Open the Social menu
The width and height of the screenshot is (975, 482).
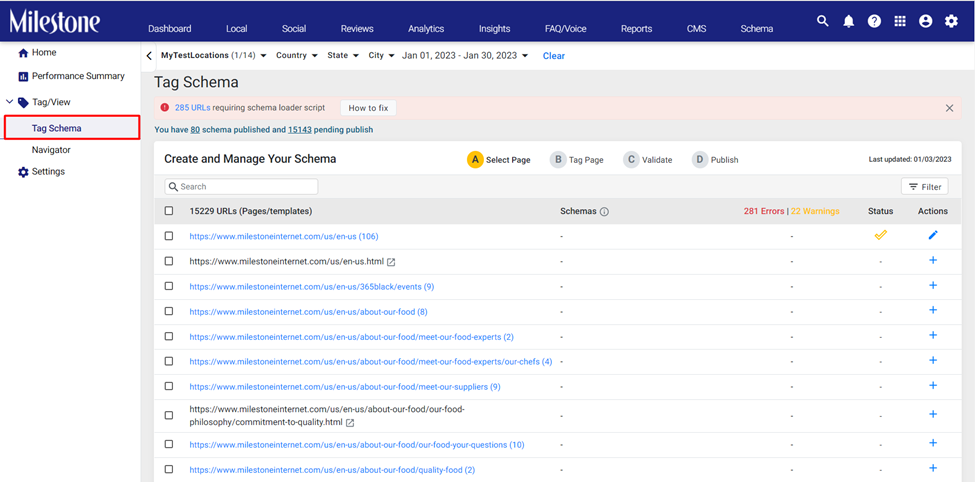(293, 29)
